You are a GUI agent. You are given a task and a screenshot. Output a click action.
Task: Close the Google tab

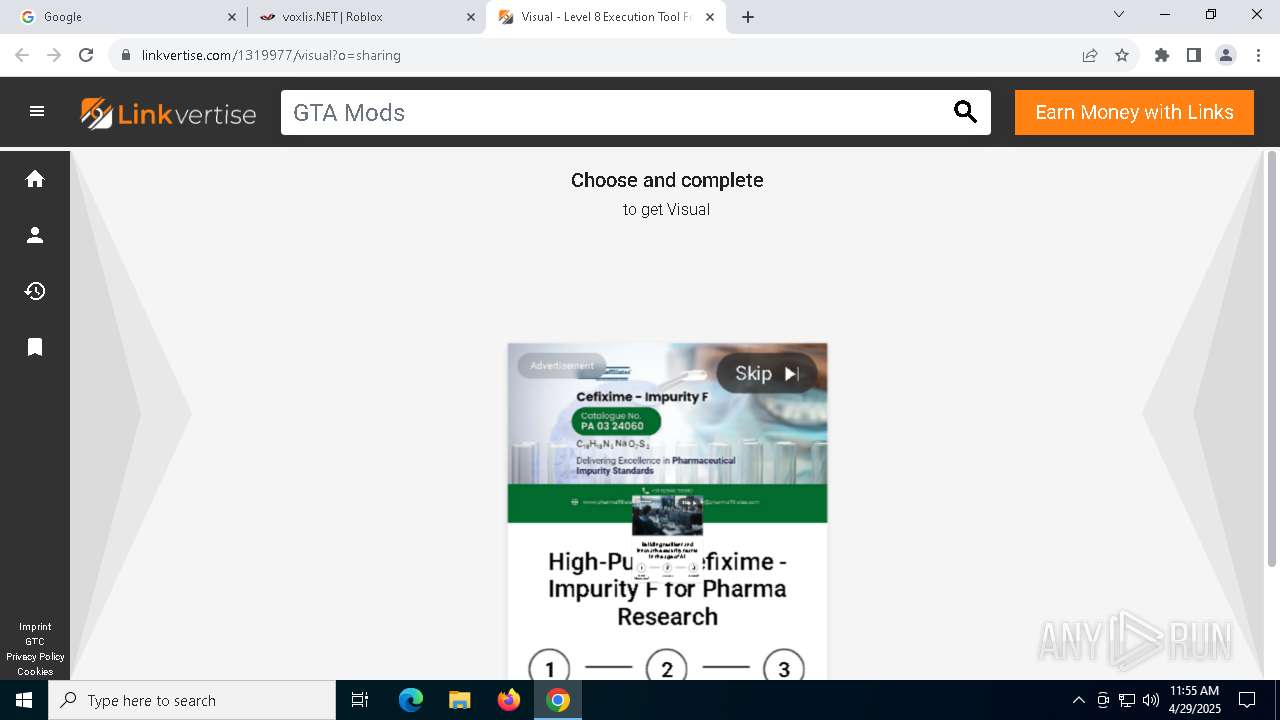[x=232, y=17]
